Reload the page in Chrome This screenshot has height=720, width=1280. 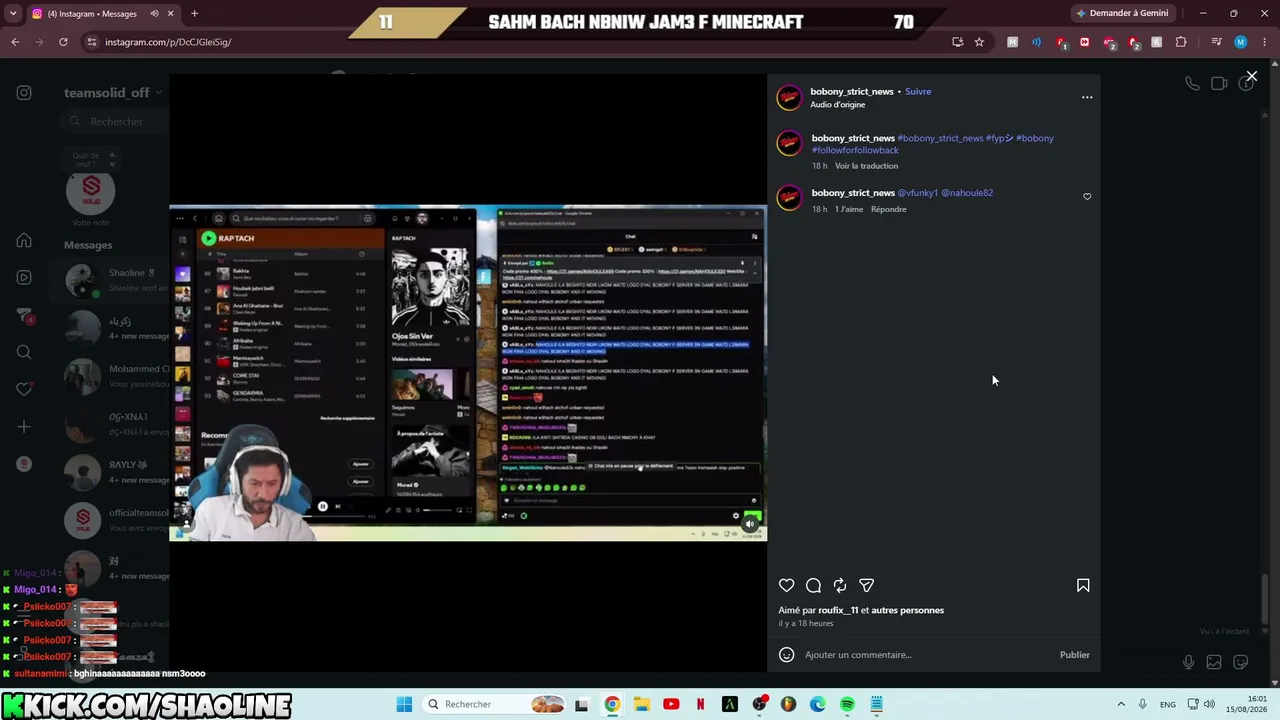(63, 42)
